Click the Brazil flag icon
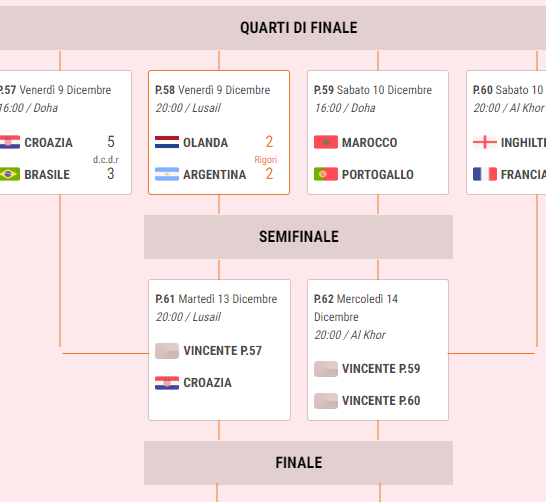This screenshot has width=546, height=502. (10, 174)
